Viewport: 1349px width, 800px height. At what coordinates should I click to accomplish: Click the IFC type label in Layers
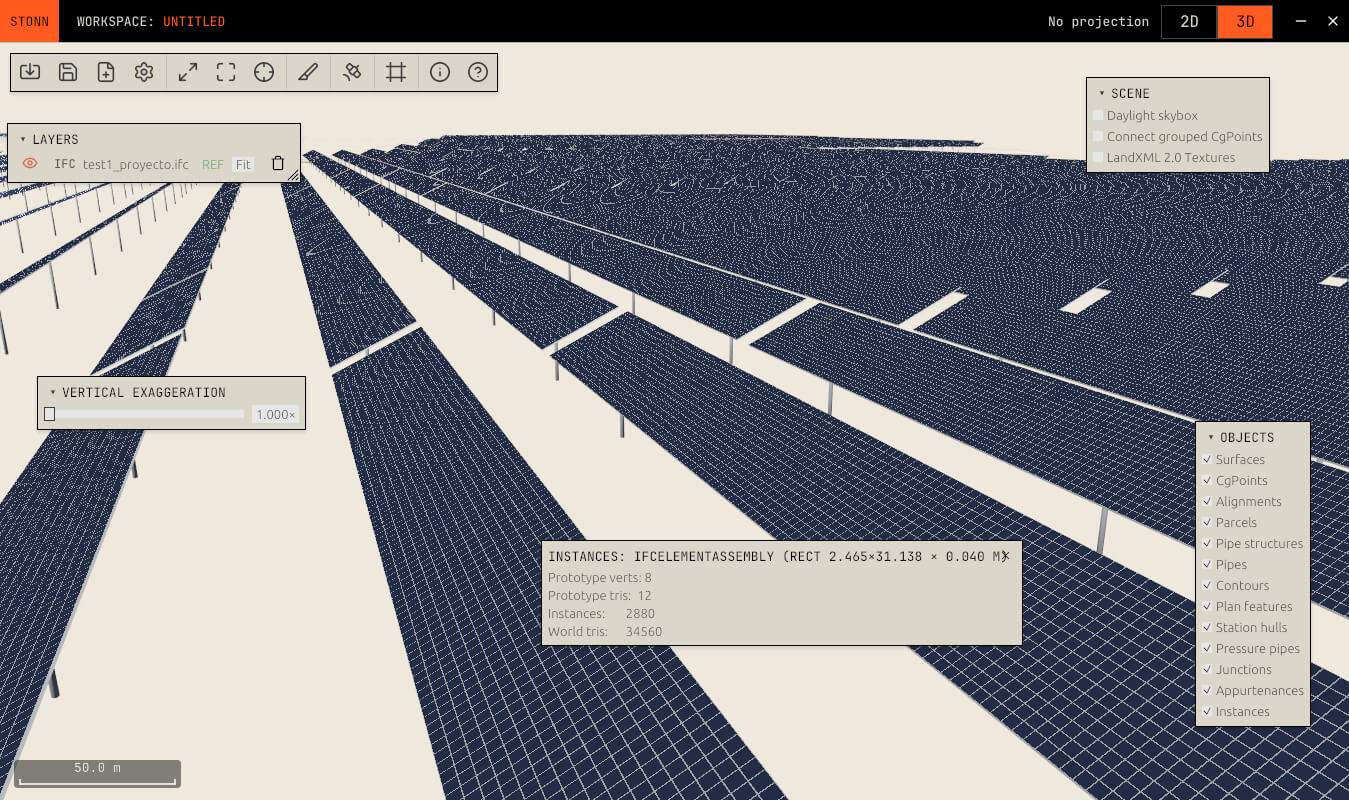click(x=64, y=165)
